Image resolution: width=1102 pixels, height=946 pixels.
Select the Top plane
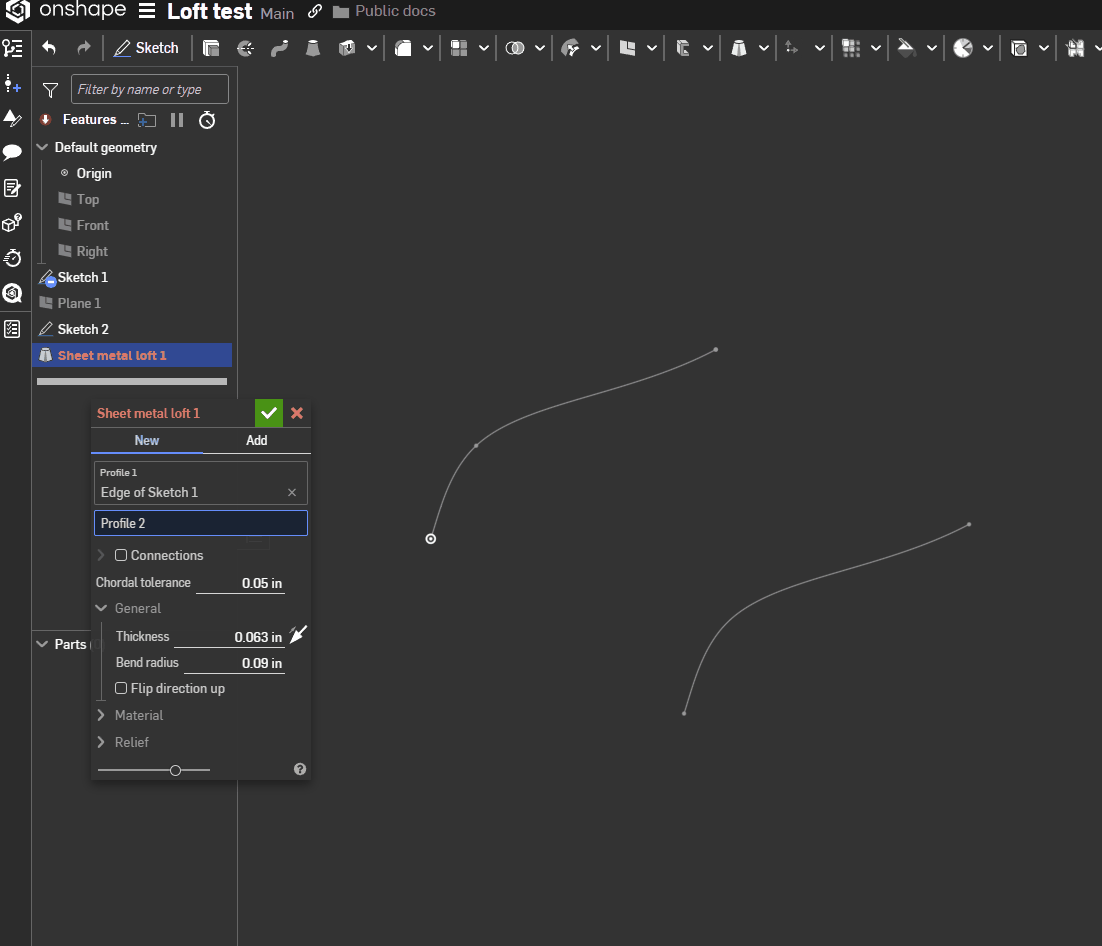tap(87, 199)
